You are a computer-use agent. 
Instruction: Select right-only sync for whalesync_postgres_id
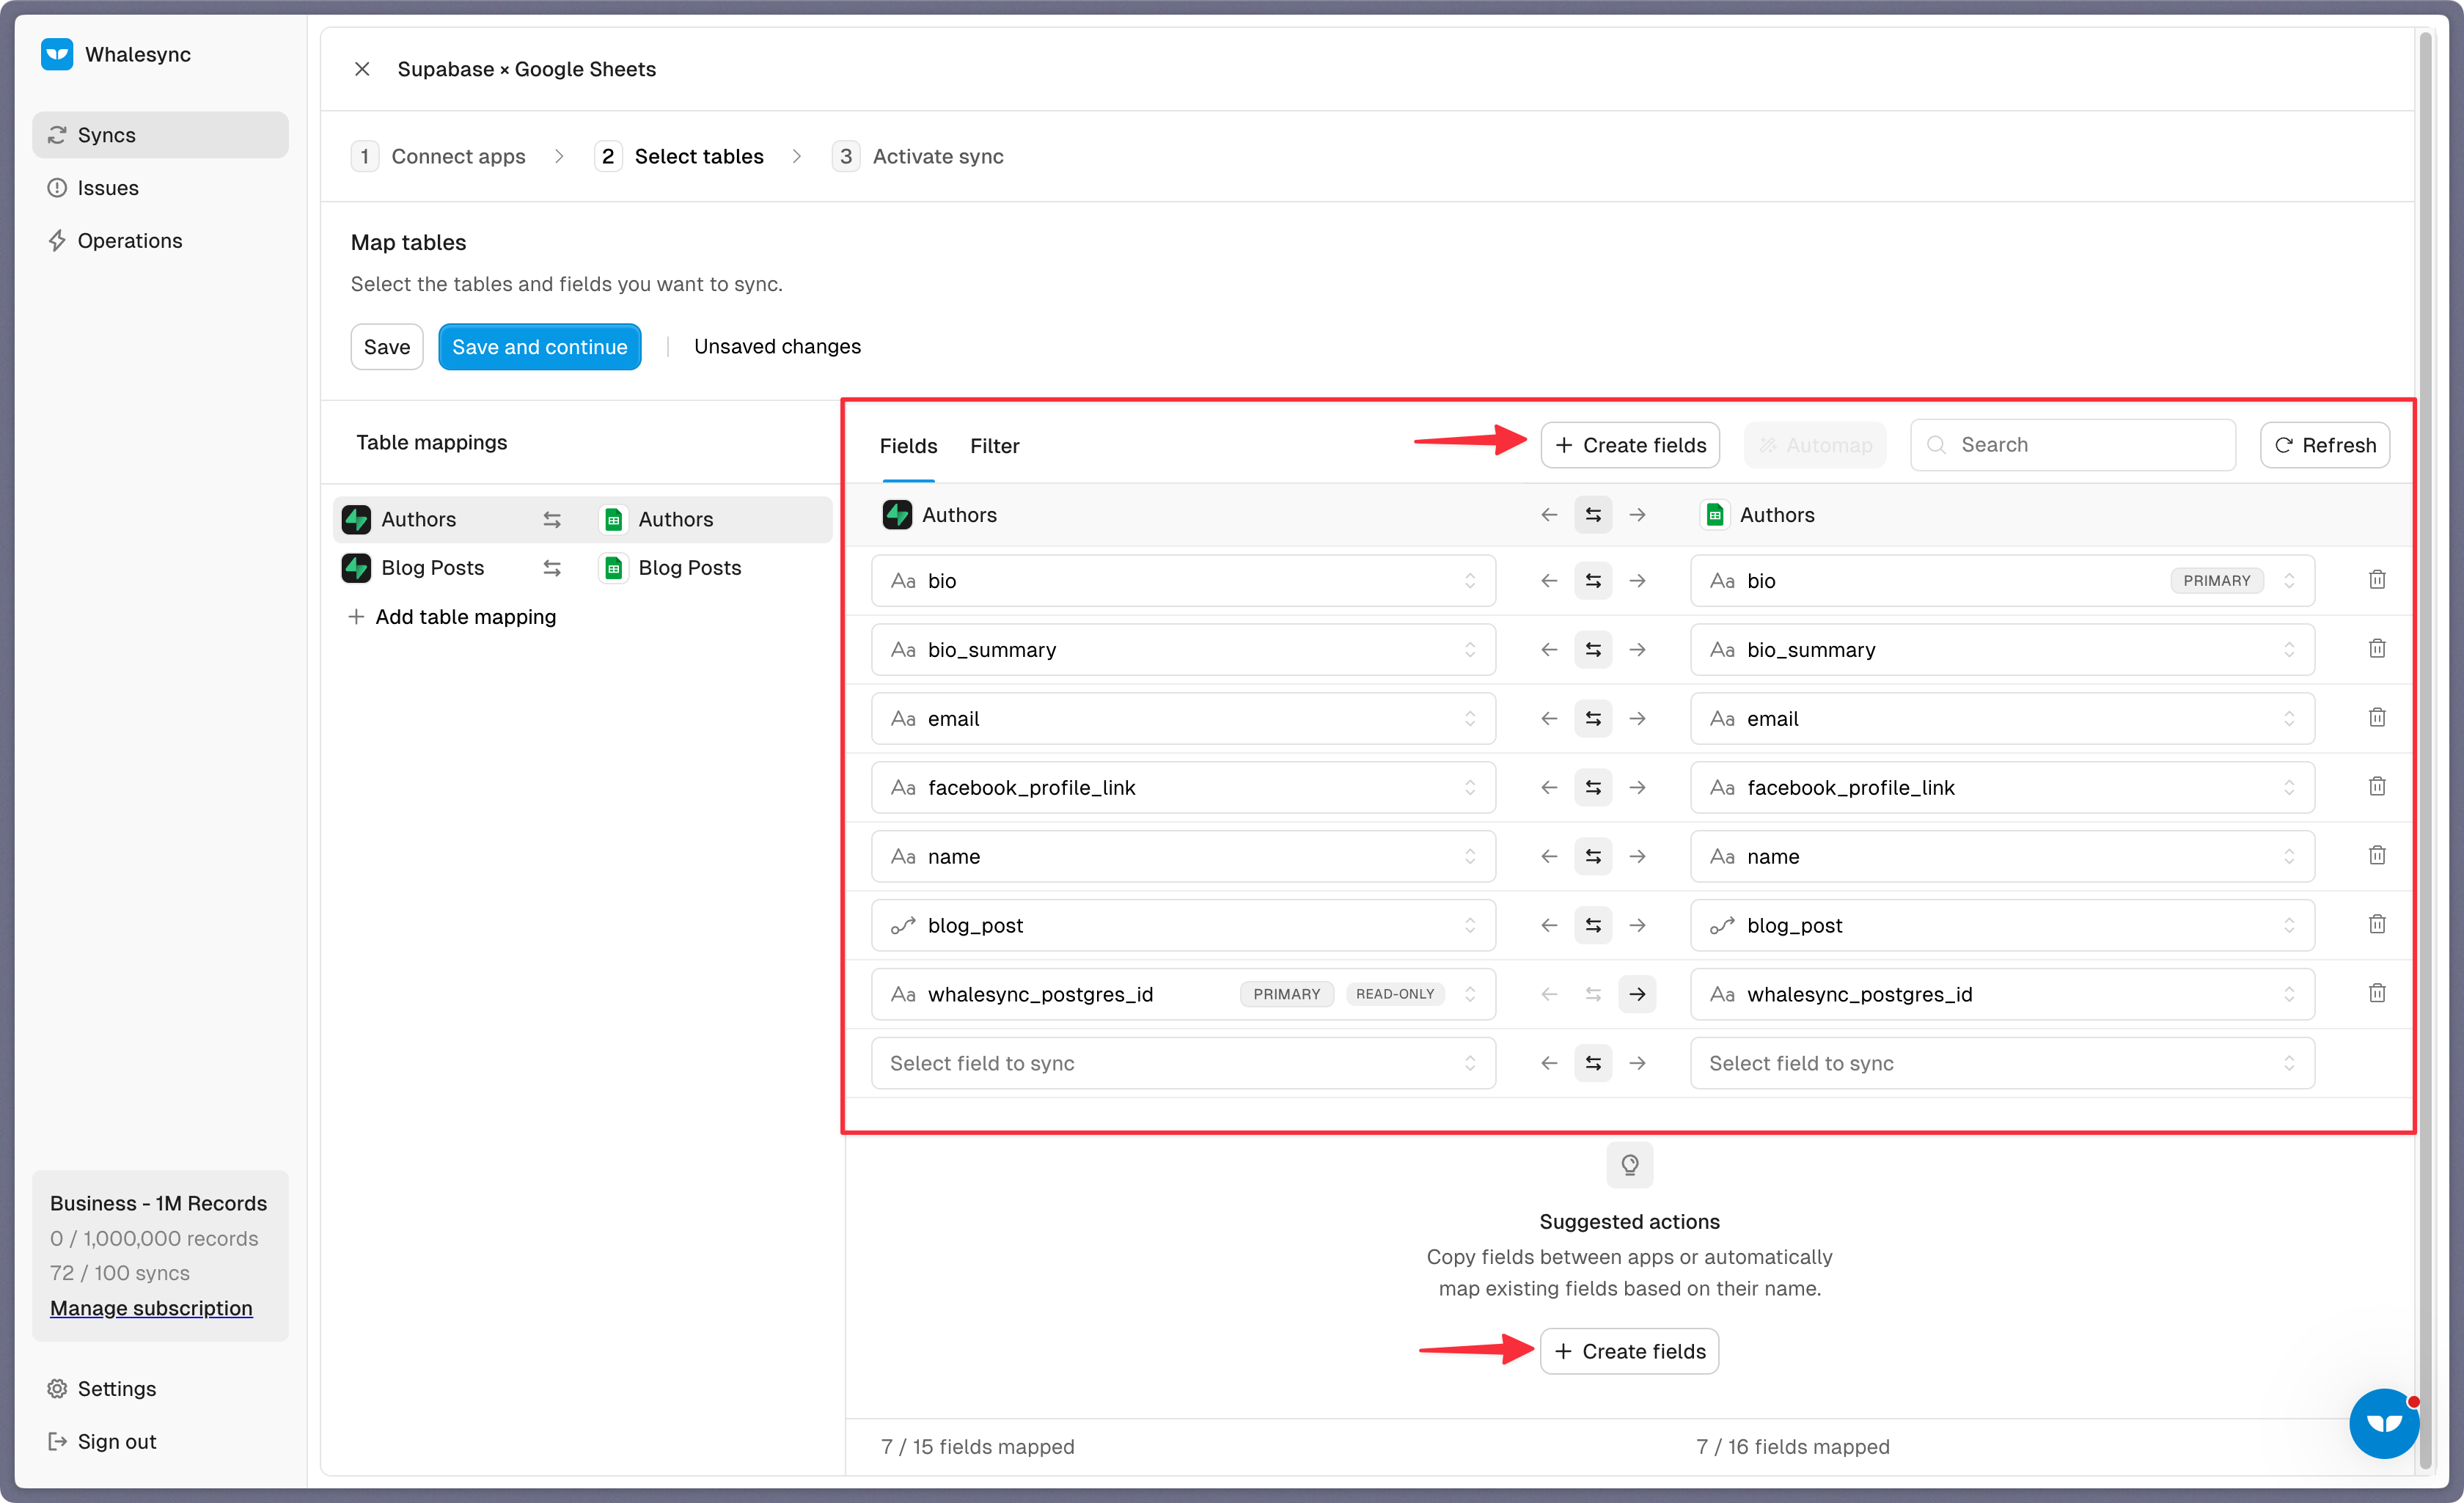tap(1637, 995)
